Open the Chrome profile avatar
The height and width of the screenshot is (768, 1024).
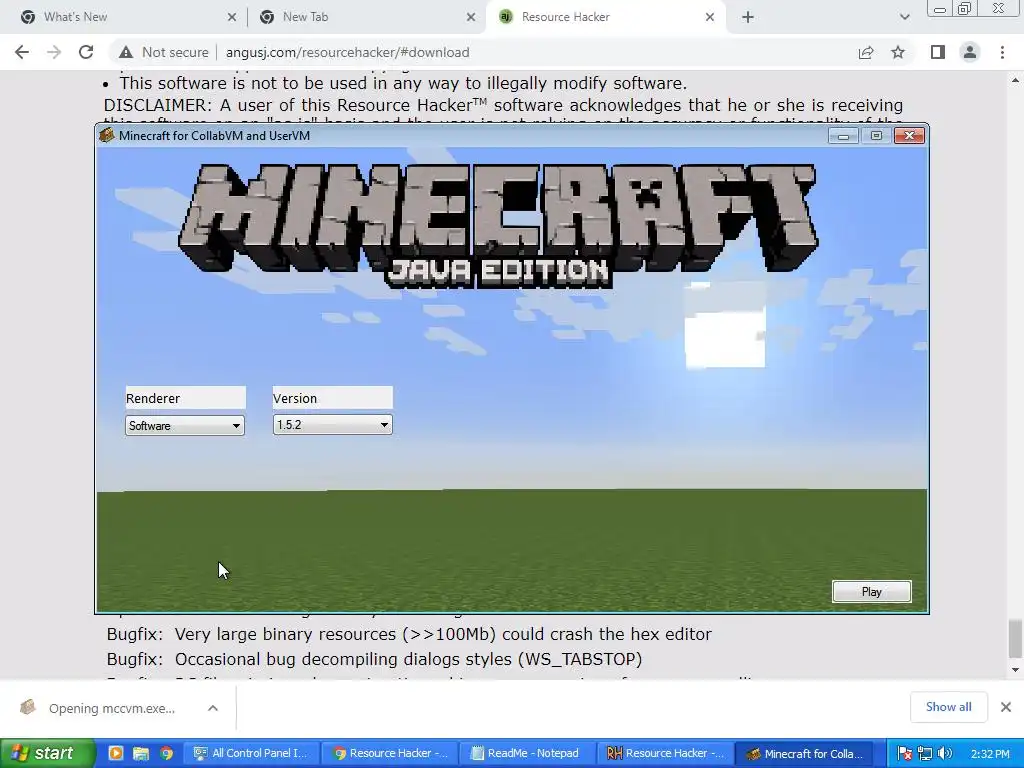(x=970, y=52)
